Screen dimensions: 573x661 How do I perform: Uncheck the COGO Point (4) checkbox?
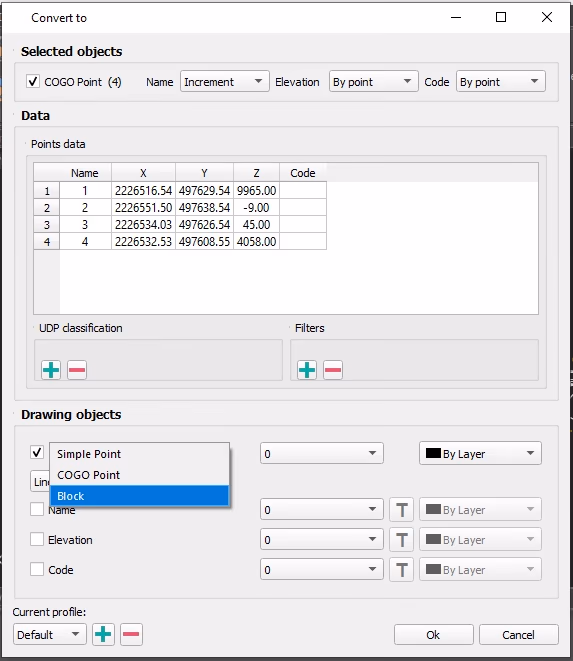pyautogui.click(x=33, y=81)
